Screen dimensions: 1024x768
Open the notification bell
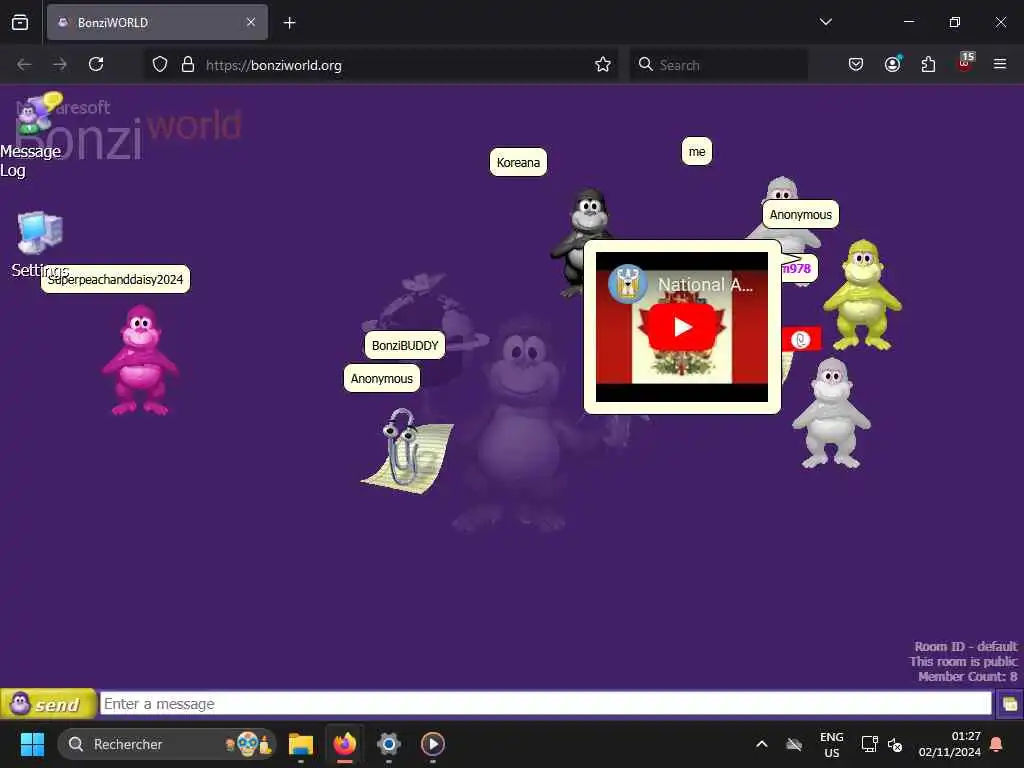(x=997, y=744)
